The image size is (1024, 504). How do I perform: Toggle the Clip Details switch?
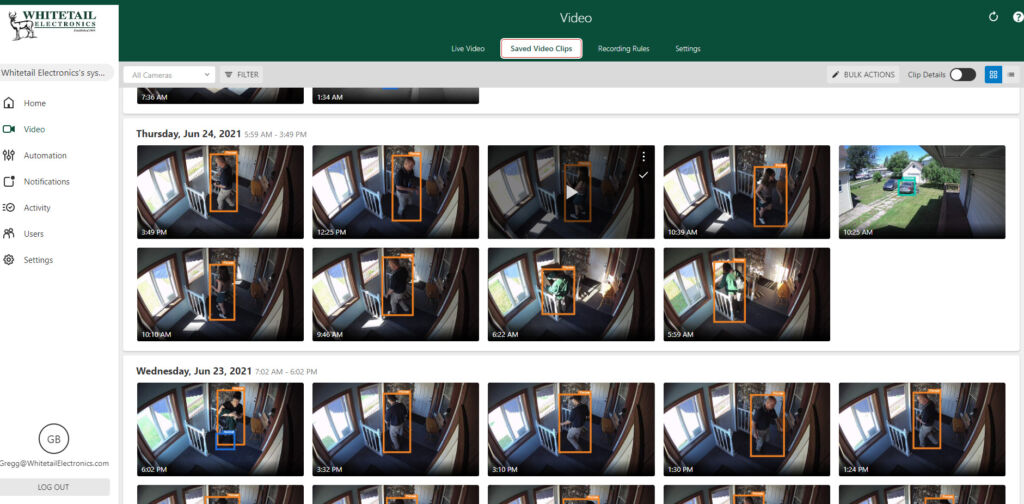tap(962, 74)
